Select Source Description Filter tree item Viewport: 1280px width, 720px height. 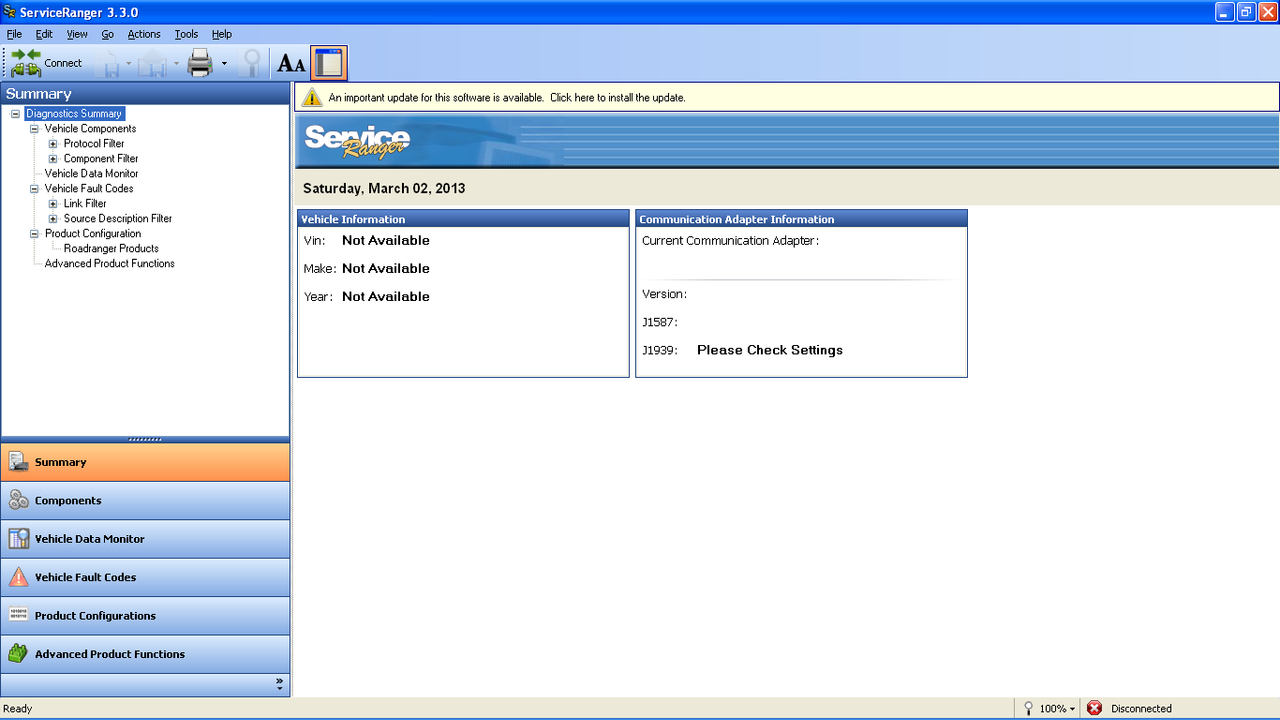[118, 219]
